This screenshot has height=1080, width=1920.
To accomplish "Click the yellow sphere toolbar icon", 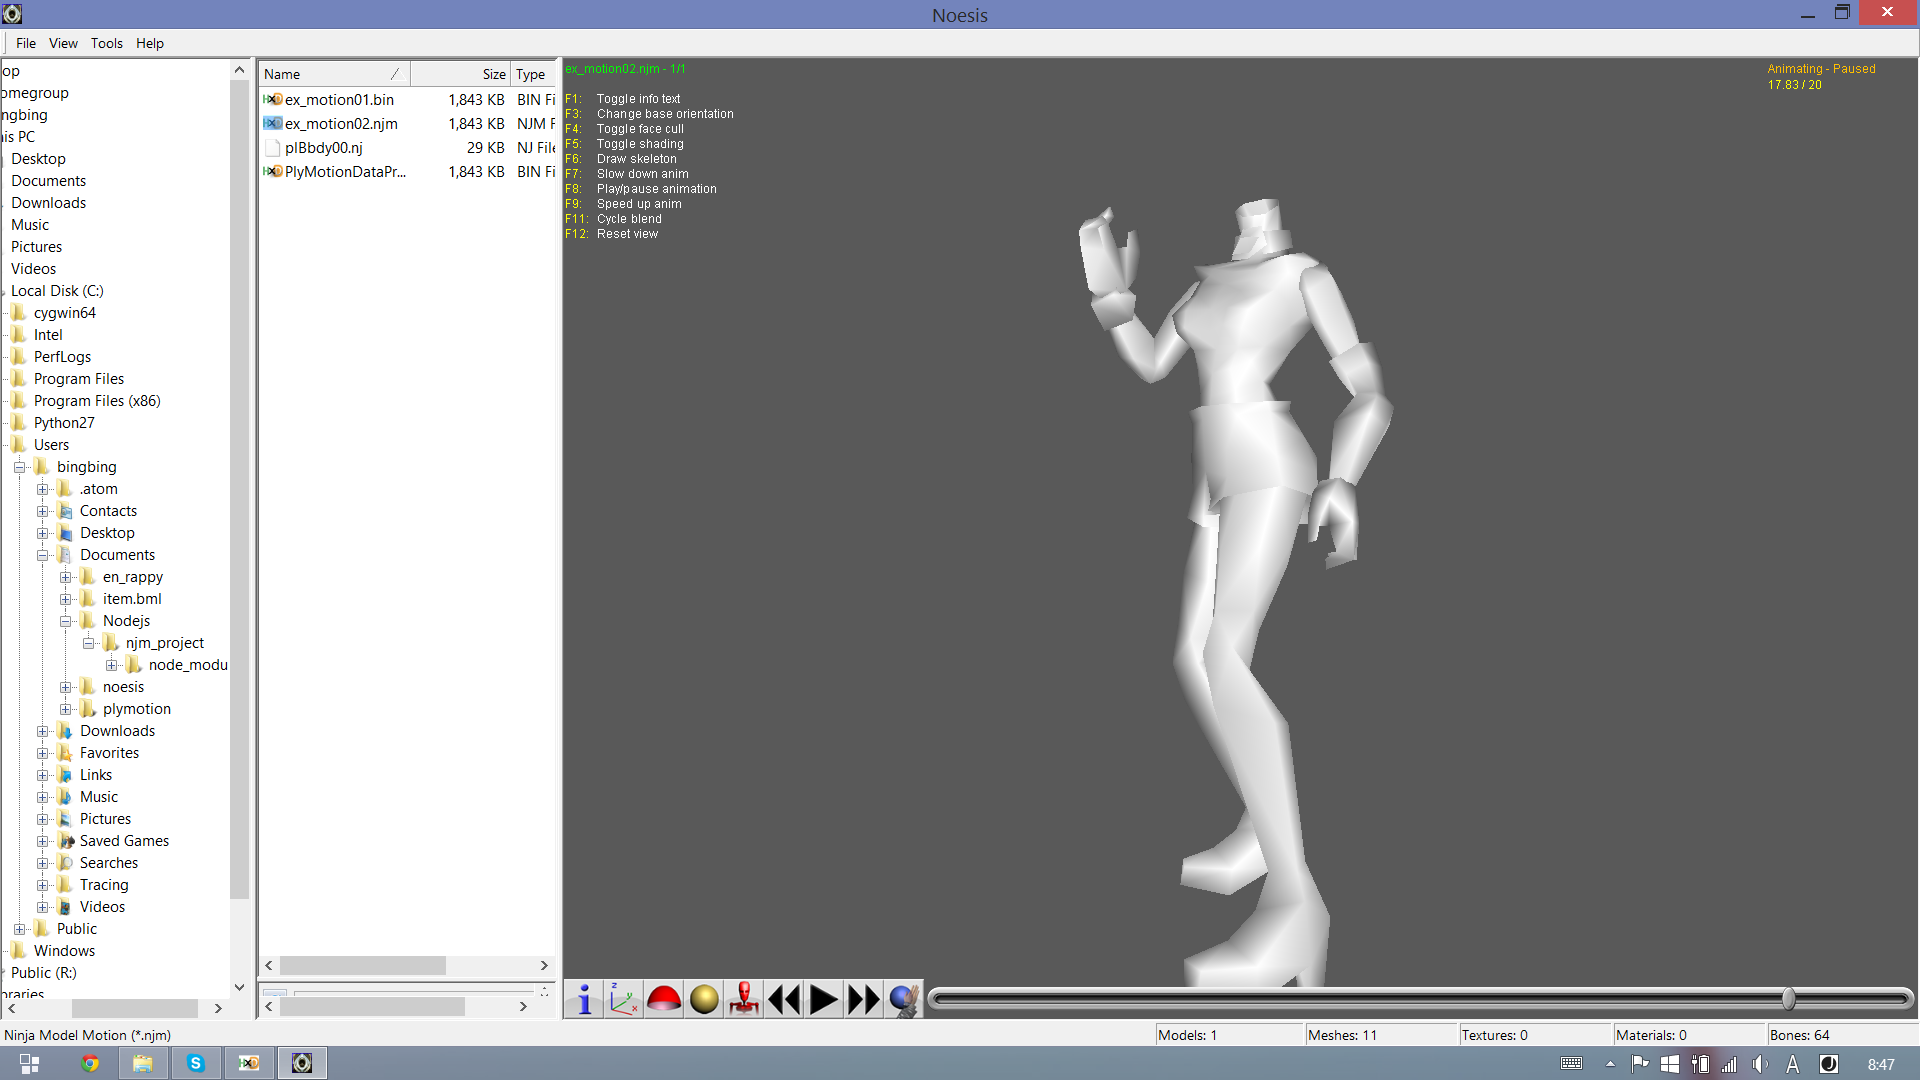I will click(704, 999).
